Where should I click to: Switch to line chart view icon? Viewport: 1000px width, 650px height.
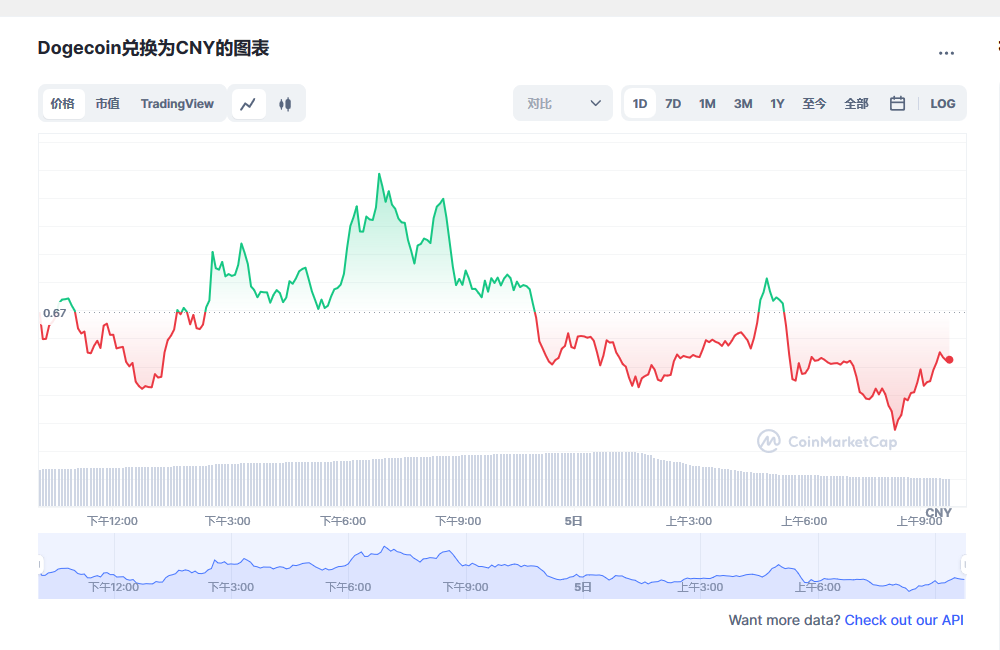coord(249,104)
